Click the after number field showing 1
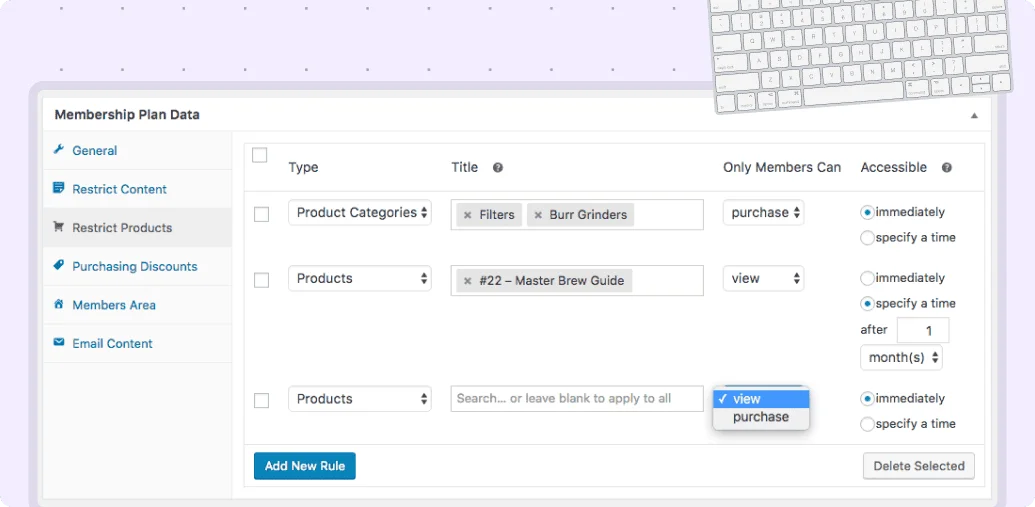The width and height of the screenshot is (1035, 507). click(923, 330)
